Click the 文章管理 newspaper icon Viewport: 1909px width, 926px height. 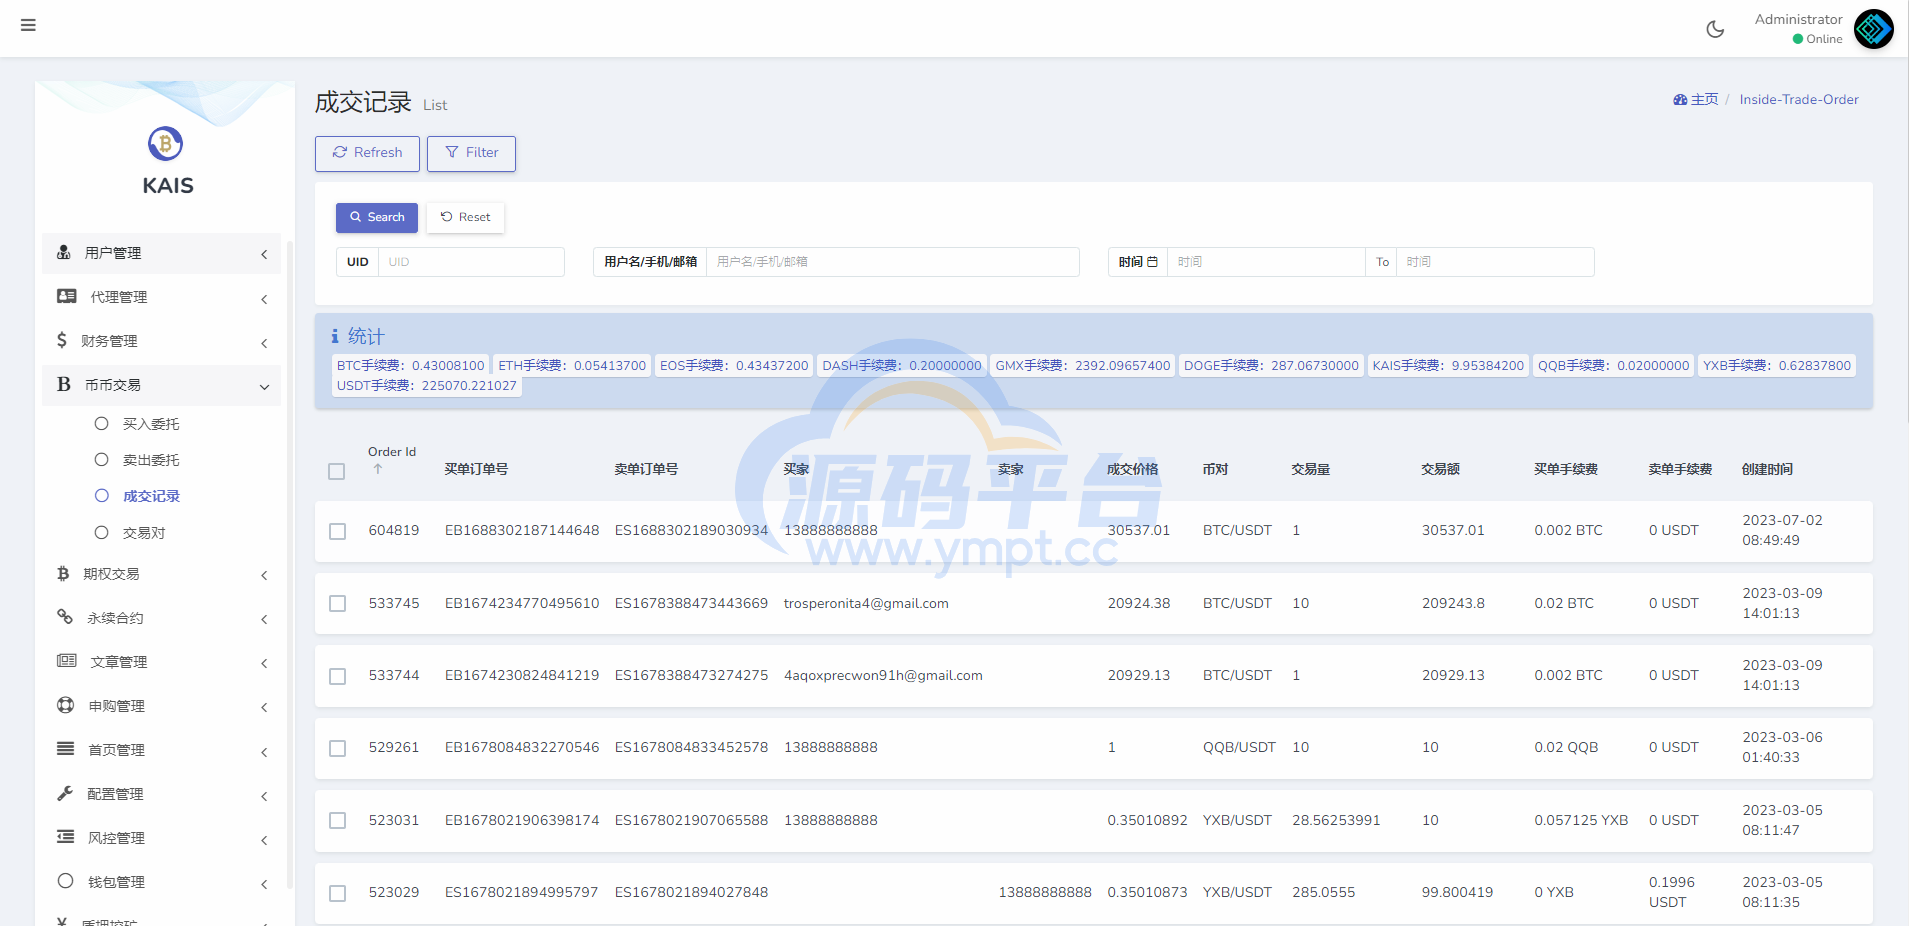(x=67, y=661)
